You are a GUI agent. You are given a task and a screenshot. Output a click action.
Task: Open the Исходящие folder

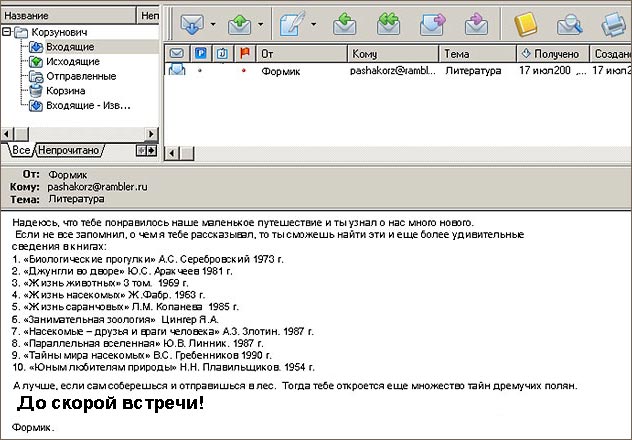click(x=72, y=61)
